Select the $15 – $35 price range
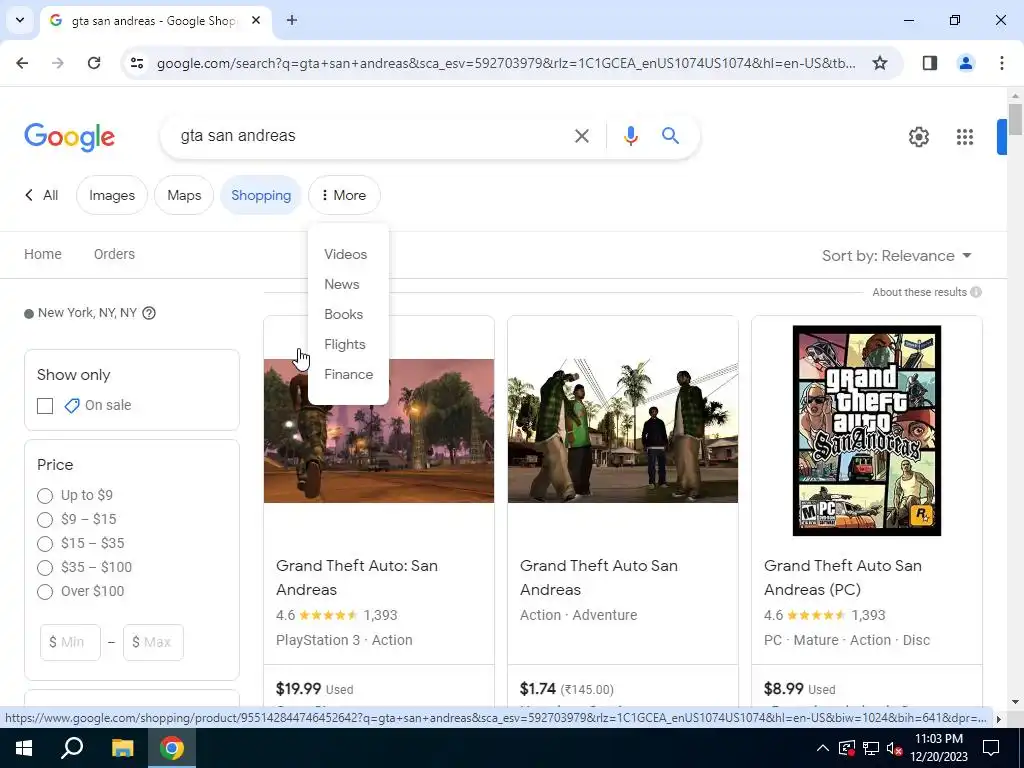This screenshot has height=768, width=1024. tap(45, 543)
